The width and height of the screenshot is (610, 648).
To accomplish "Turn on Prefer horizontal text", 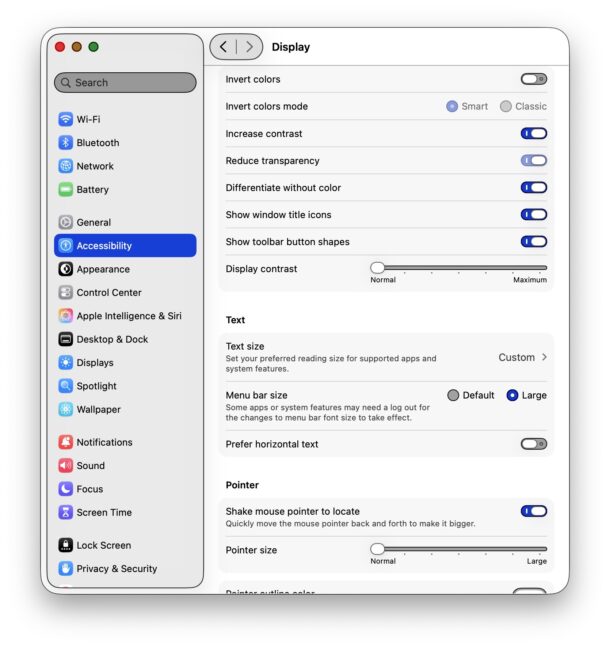I will tap(534, 444).
